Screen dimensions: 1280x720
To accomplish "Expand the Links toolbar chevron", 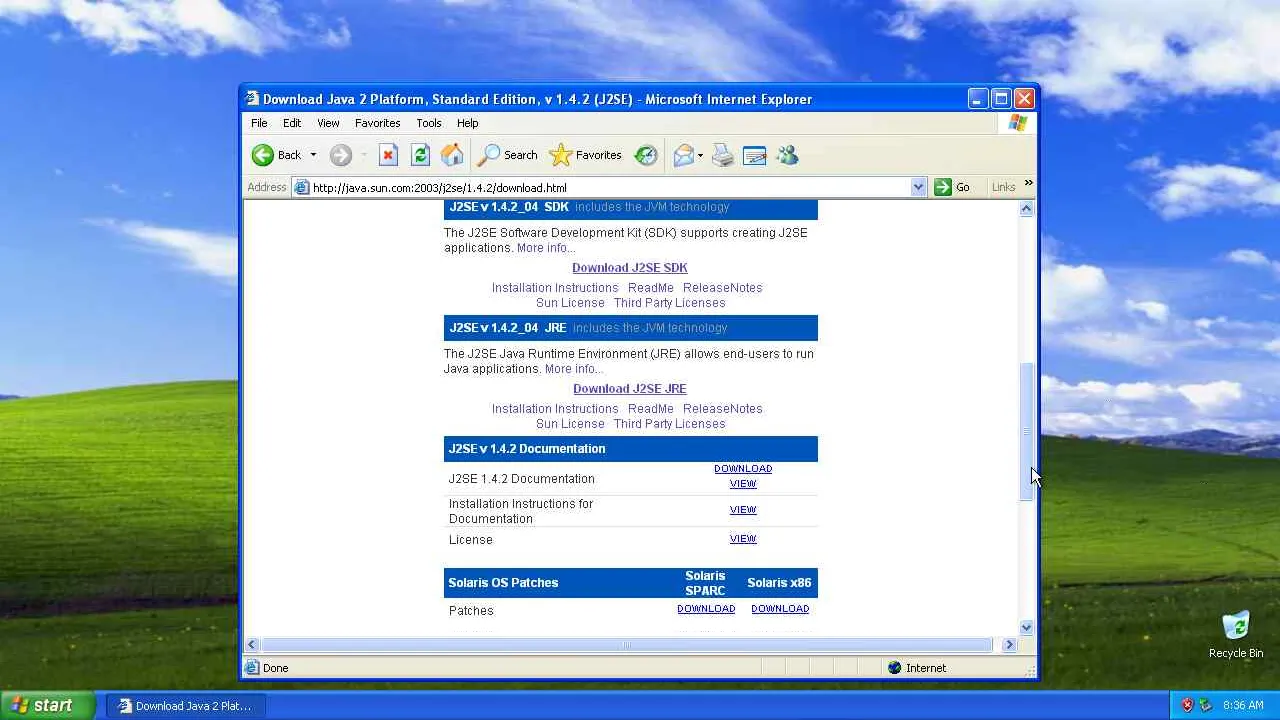I will (1028, 183).
